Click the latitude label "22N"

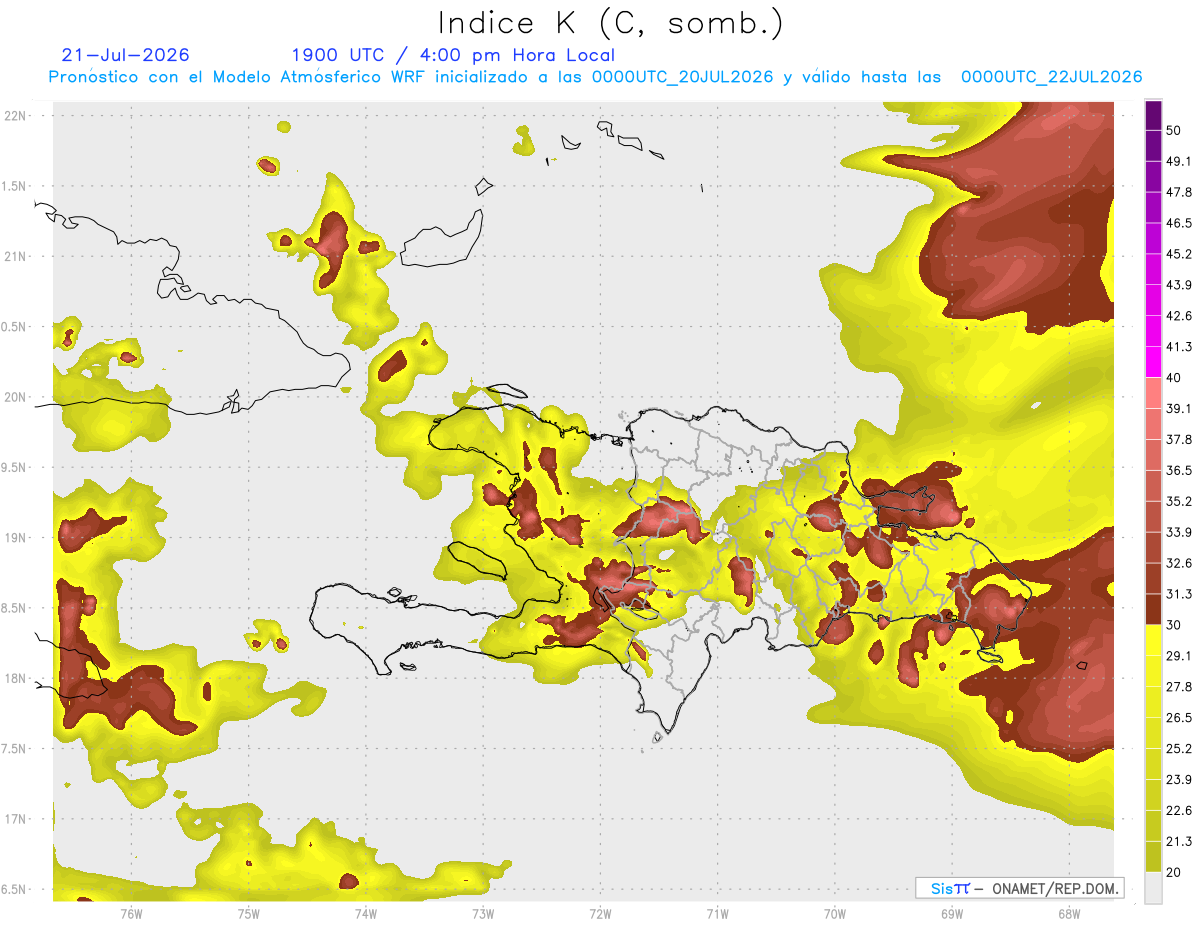[15, 116]
